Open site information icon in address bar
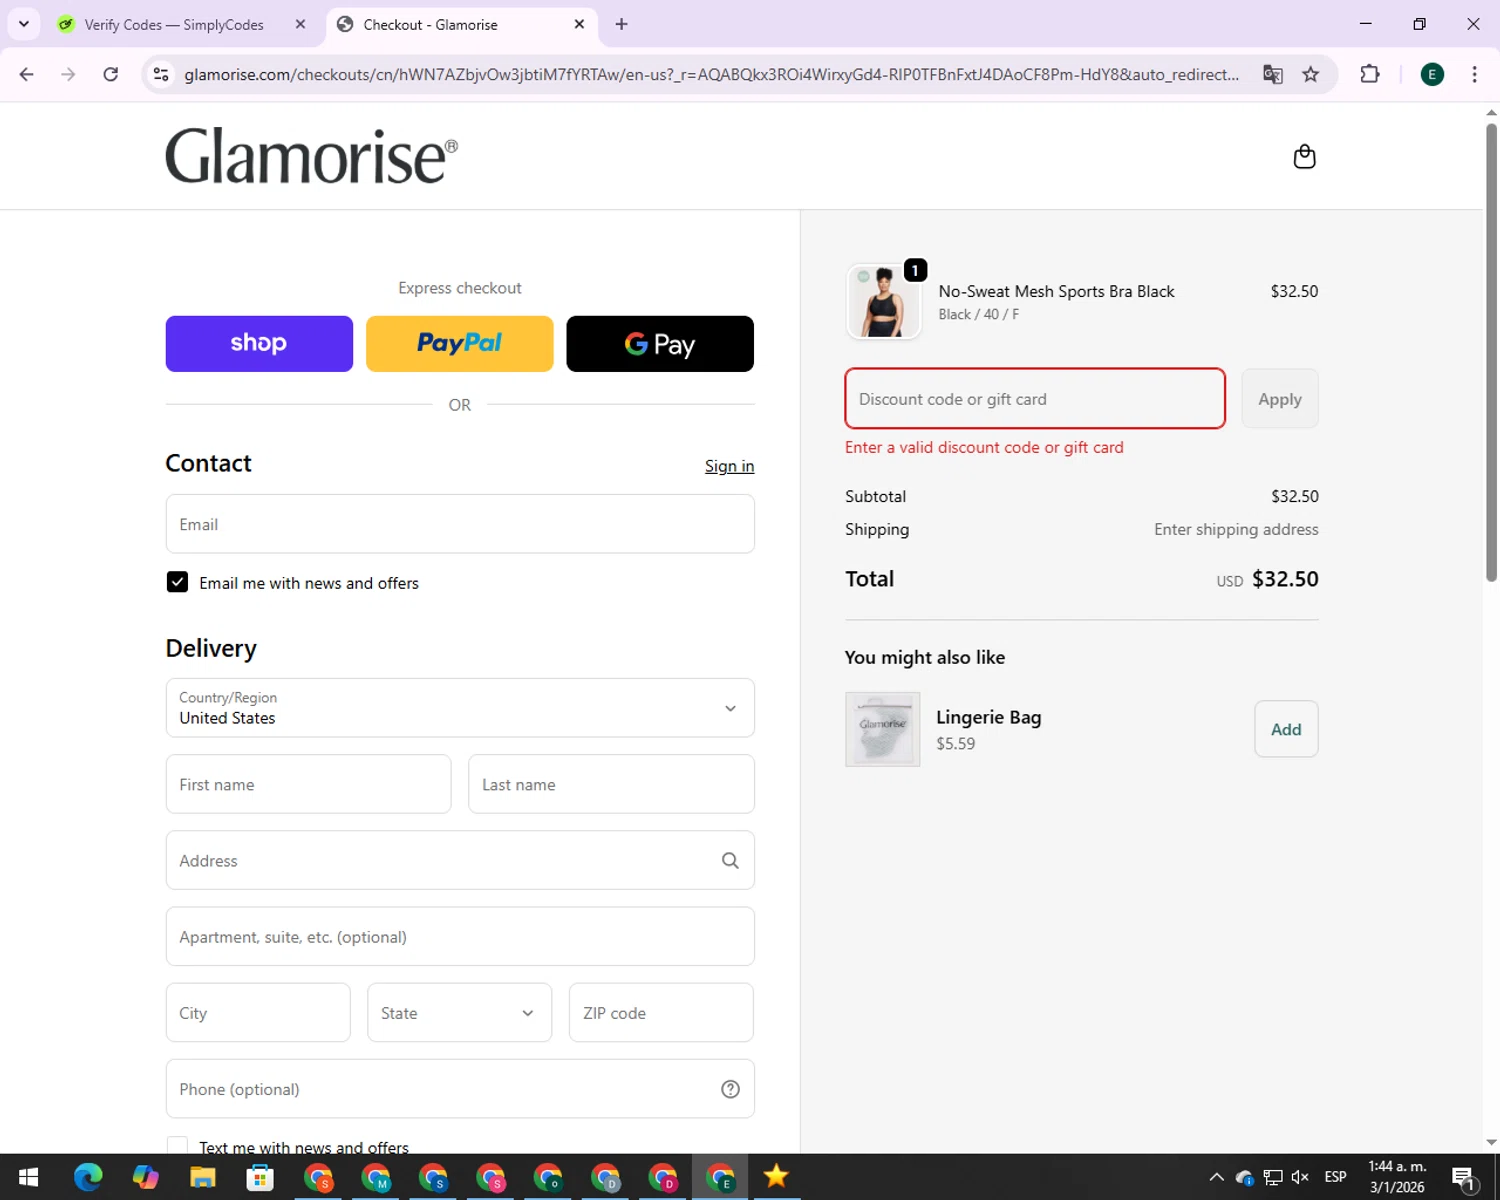1500x1200 pixels. tap(161, 74)
